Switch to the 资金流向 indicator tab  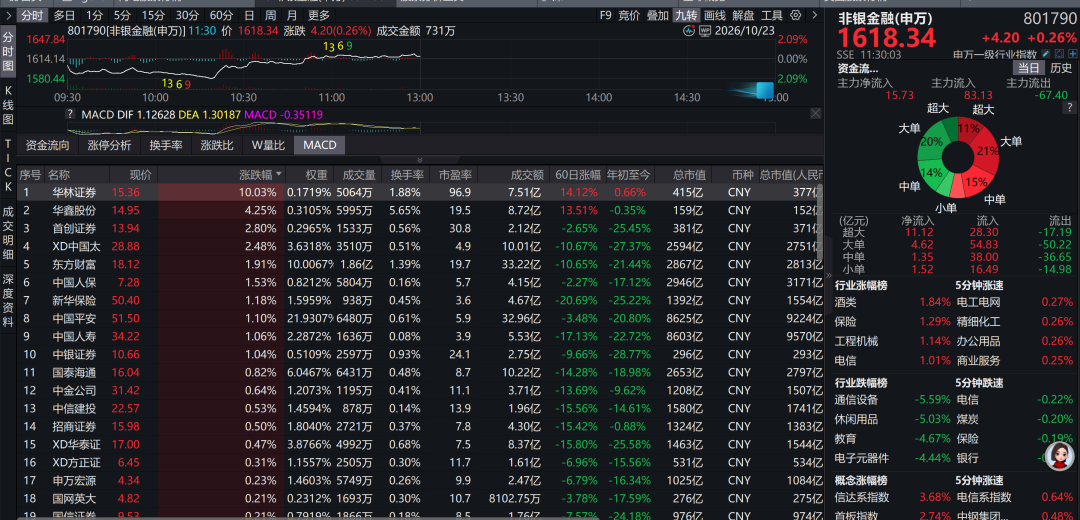(x=48, y=145)
